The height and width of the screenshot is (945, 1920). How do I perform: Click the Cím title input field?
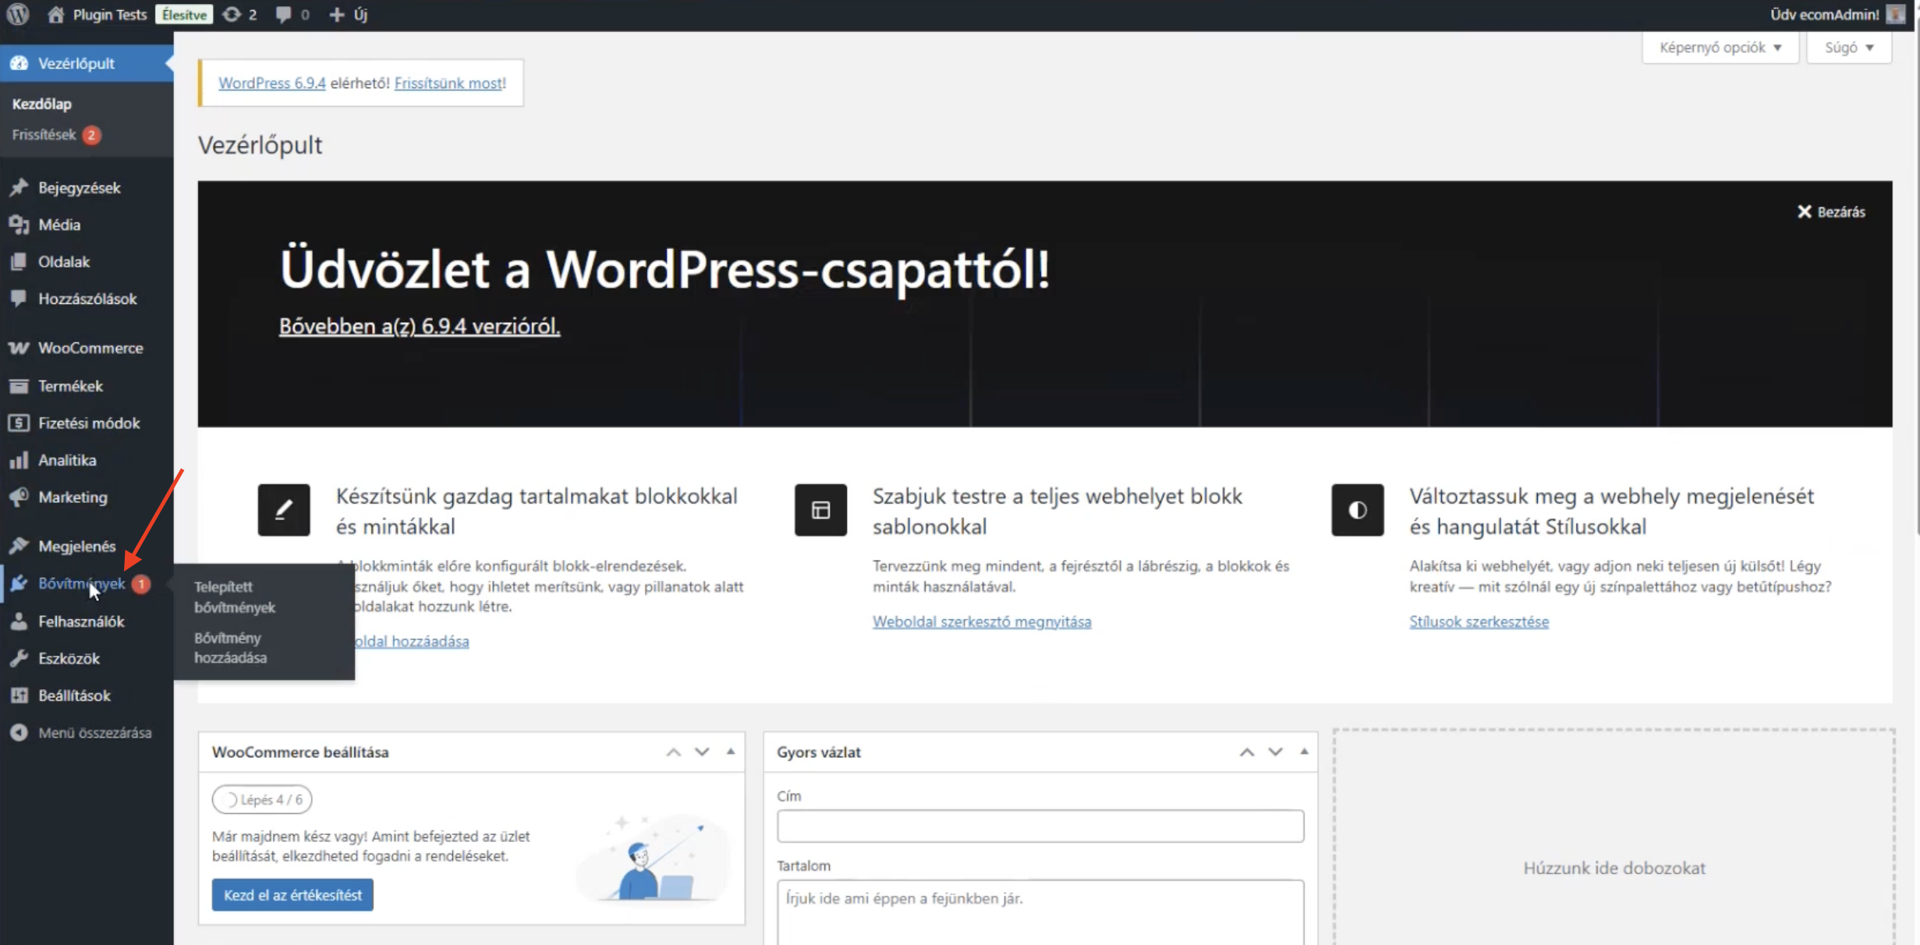(x=1040, y=826)
